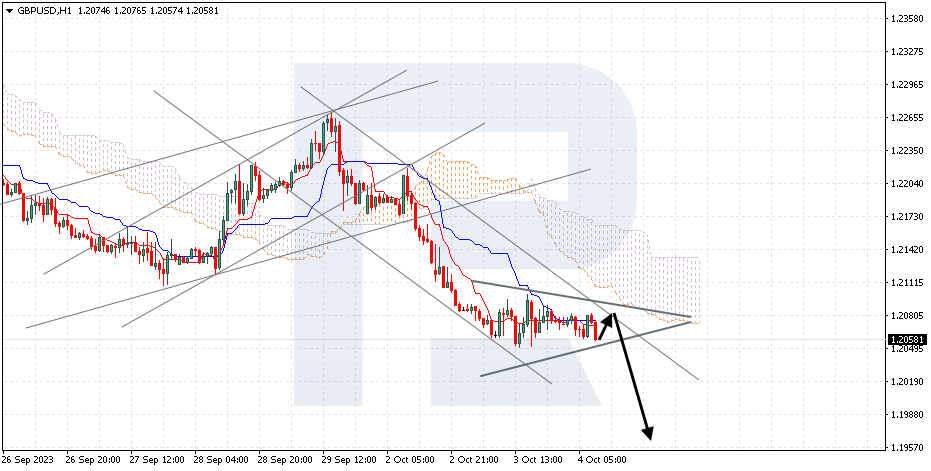This screenshot has height=471, width=931.
Task: Select the 26 Sep 2023 date label
Action: (29, 461)
